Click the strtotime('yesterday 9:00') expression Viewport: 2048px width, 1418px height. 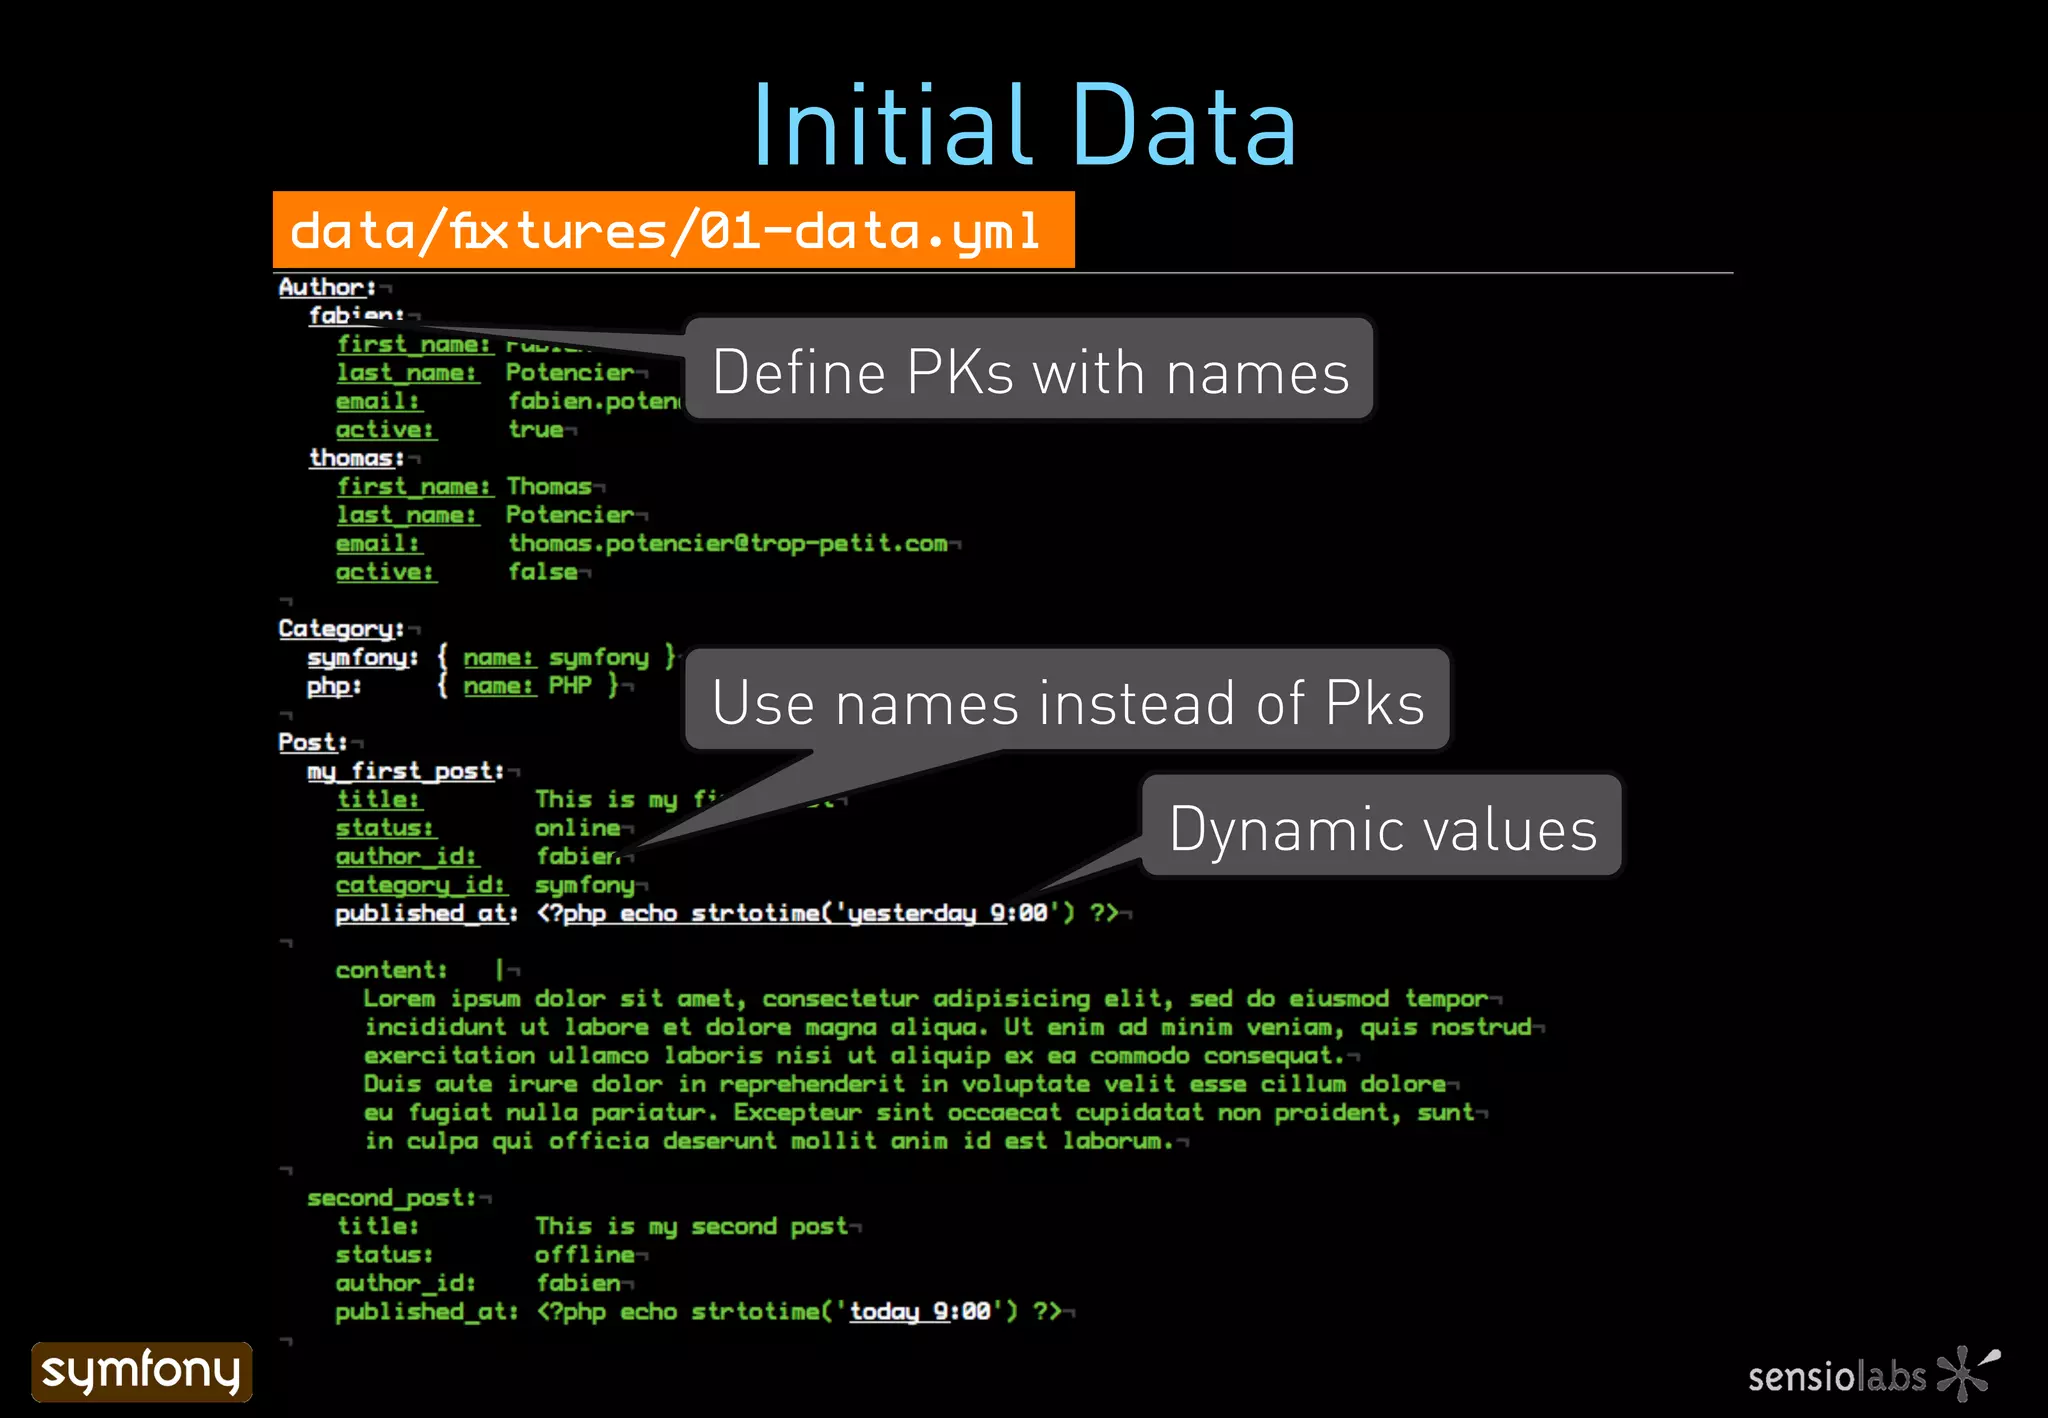coord(883,913)
